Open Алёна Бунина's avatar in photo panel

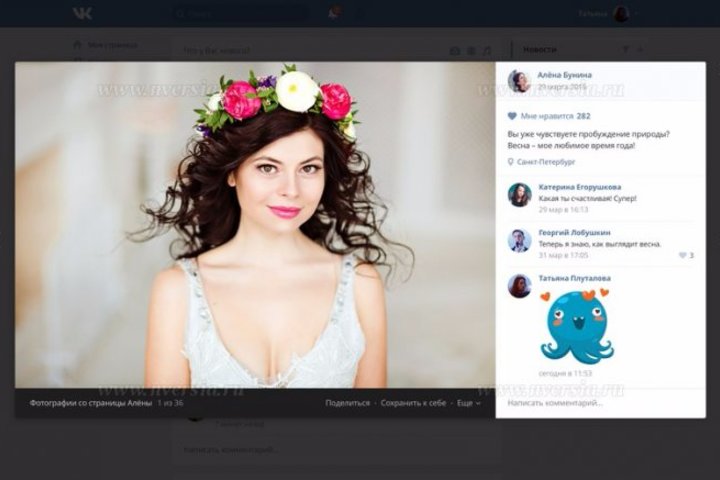pyautogui.click(x=519, y=81)
